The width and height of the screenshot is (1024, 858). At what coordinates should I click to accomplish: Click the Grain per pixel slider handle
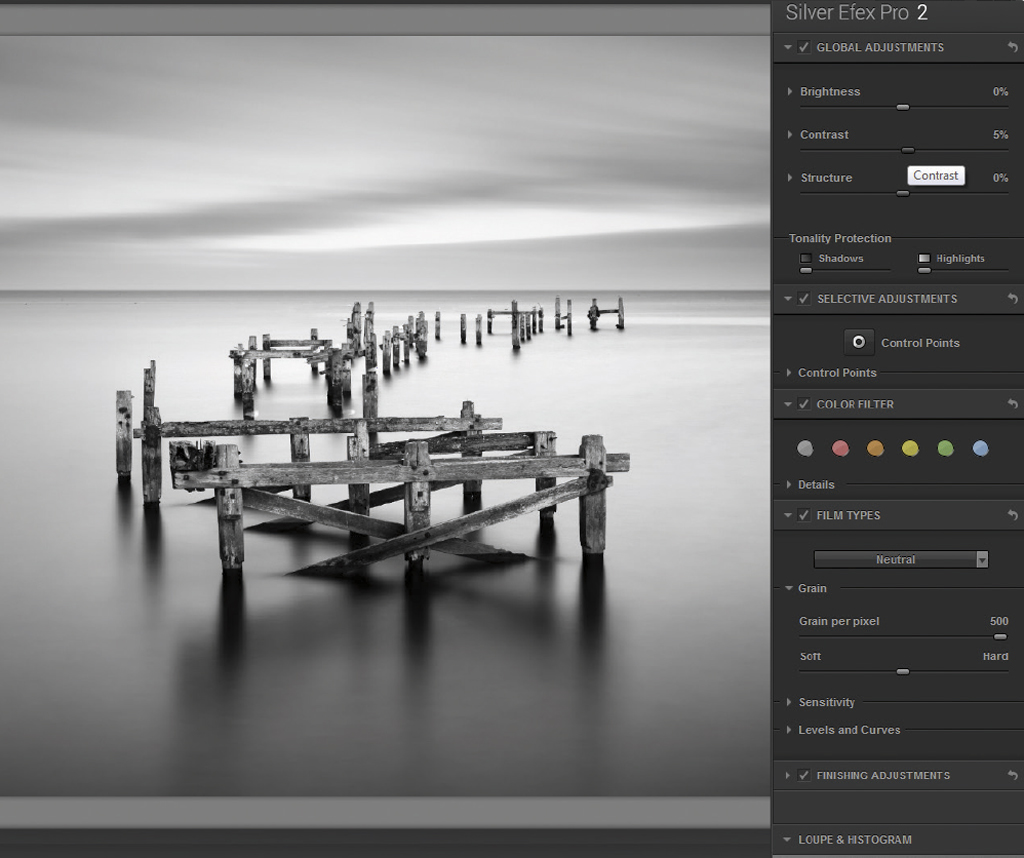(x=1000, y=637)
